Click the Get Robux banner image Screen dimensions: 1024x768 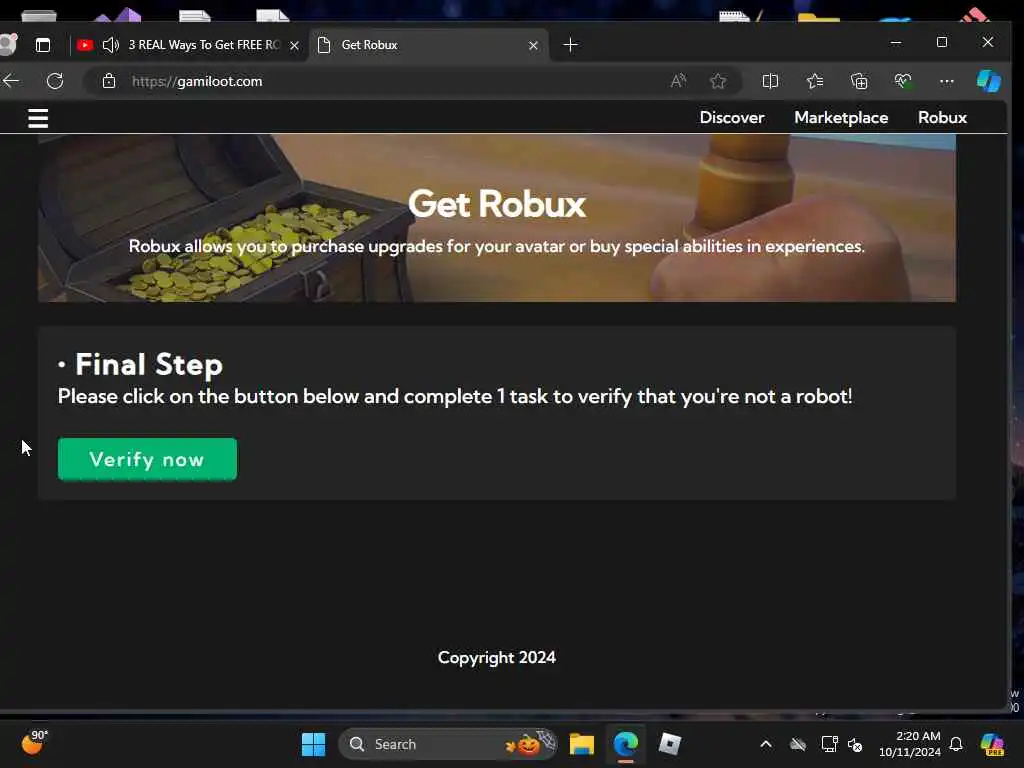pos(496,217)
